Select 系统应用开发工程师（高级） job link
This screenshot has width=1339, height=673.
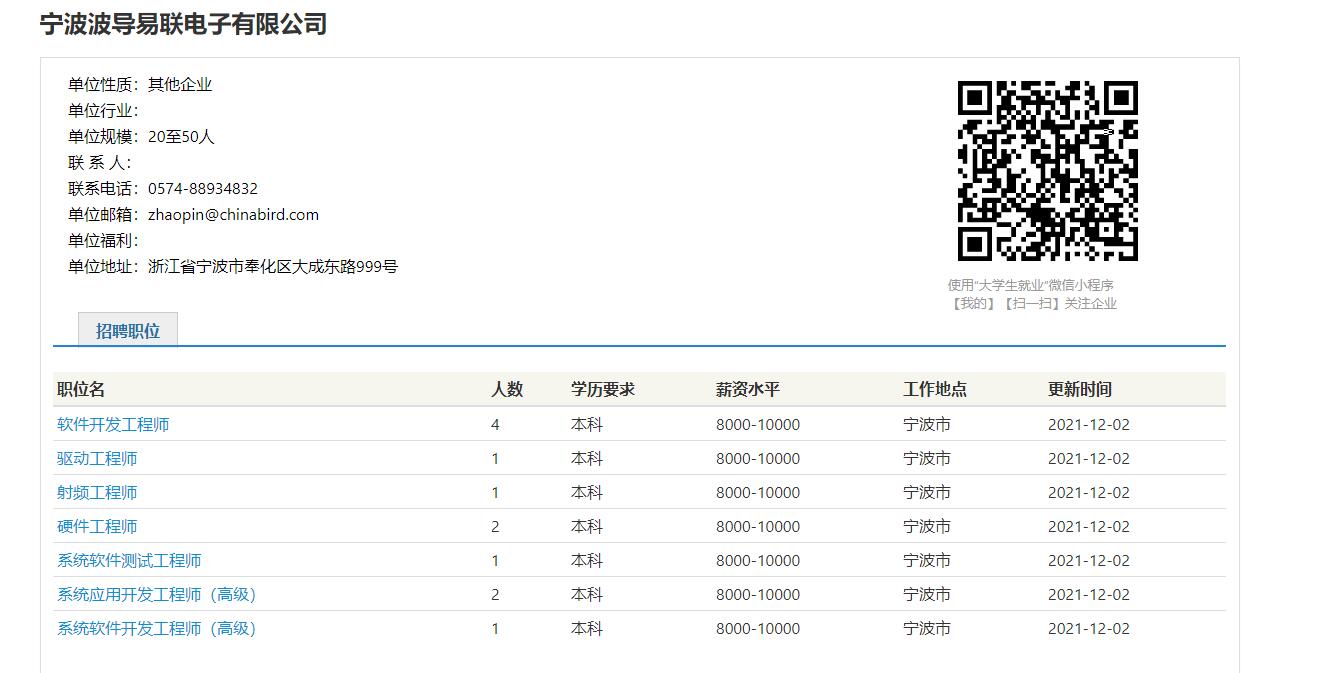156,594
